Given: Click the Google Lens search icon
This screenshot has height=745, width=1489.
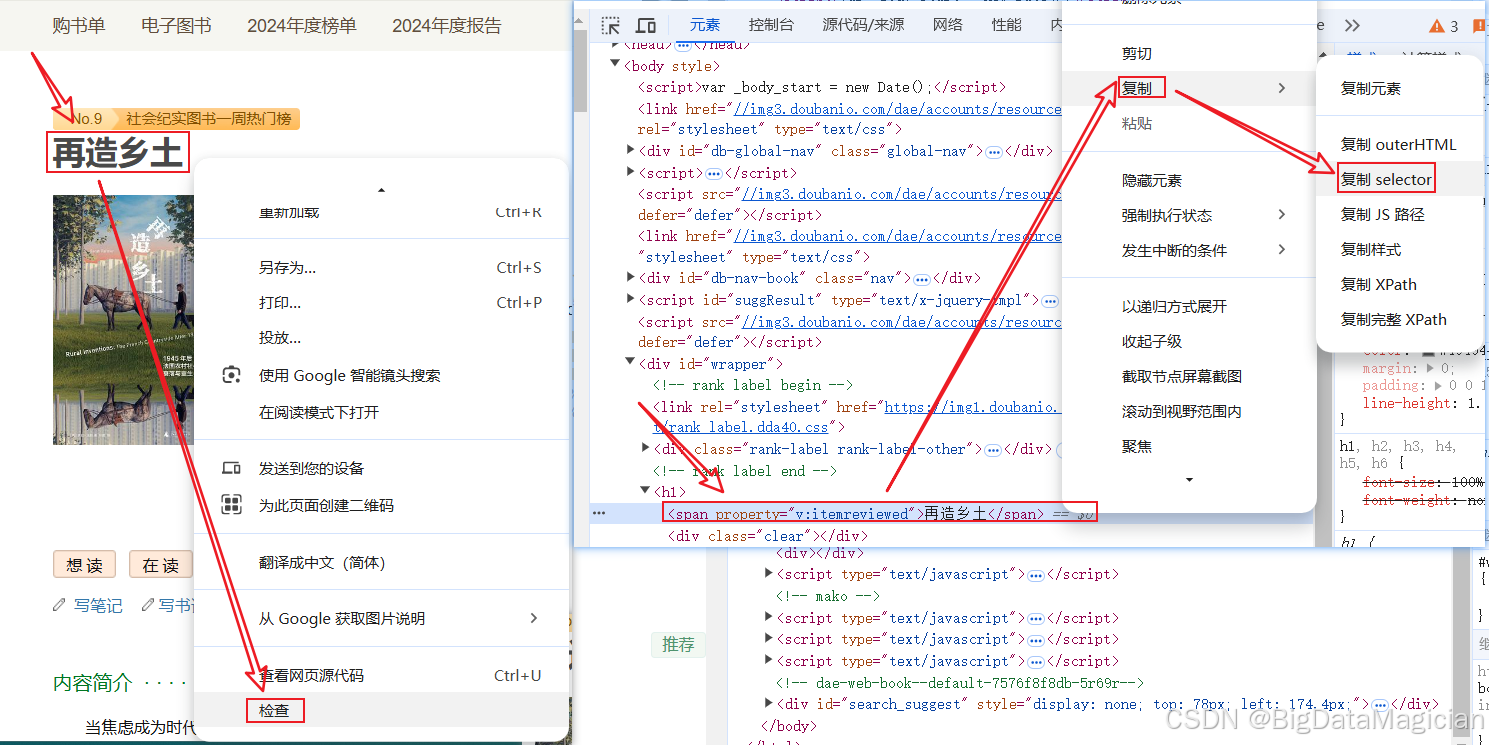Looking at the screenshot, I should click(231, 375).
